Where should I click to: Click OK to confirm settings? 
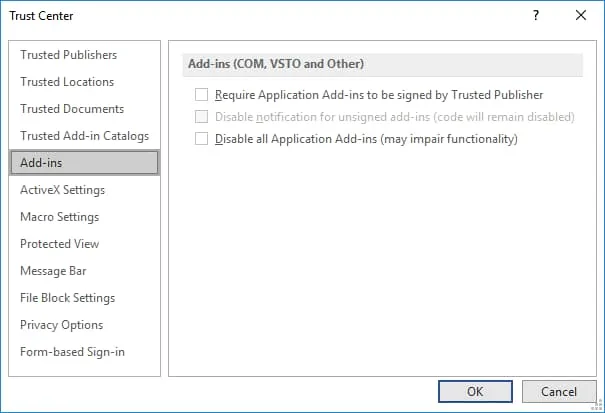(475, 392)
